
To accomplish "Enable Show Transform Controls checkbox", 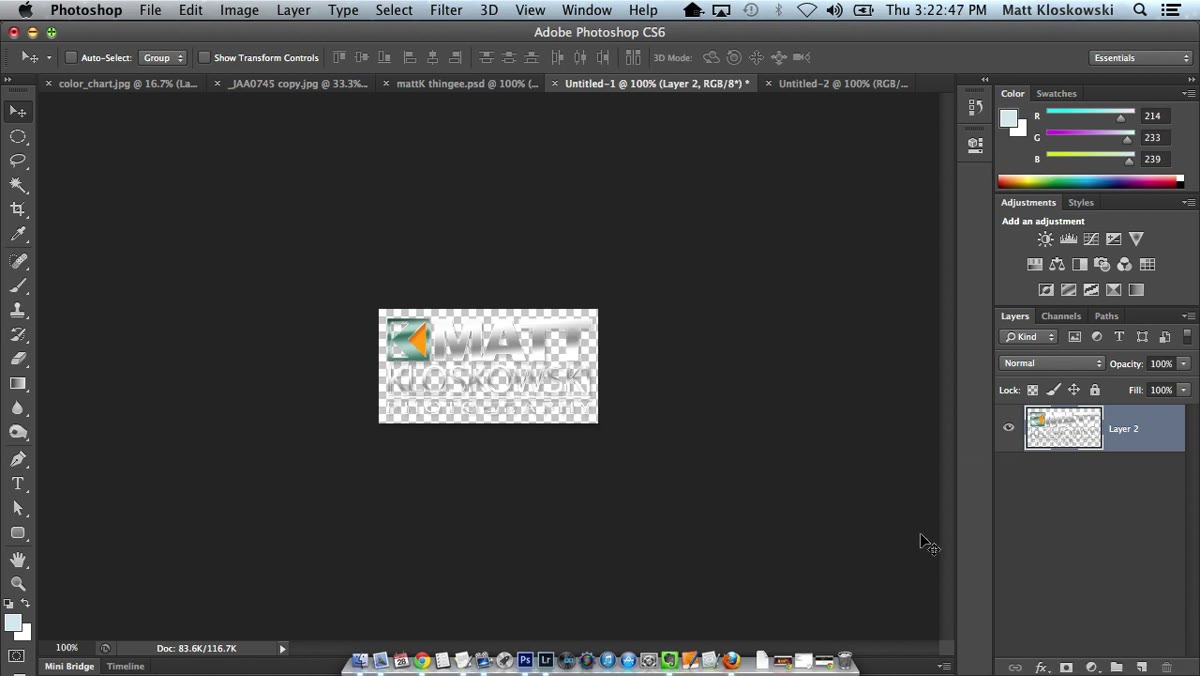I will click(204, 58).
